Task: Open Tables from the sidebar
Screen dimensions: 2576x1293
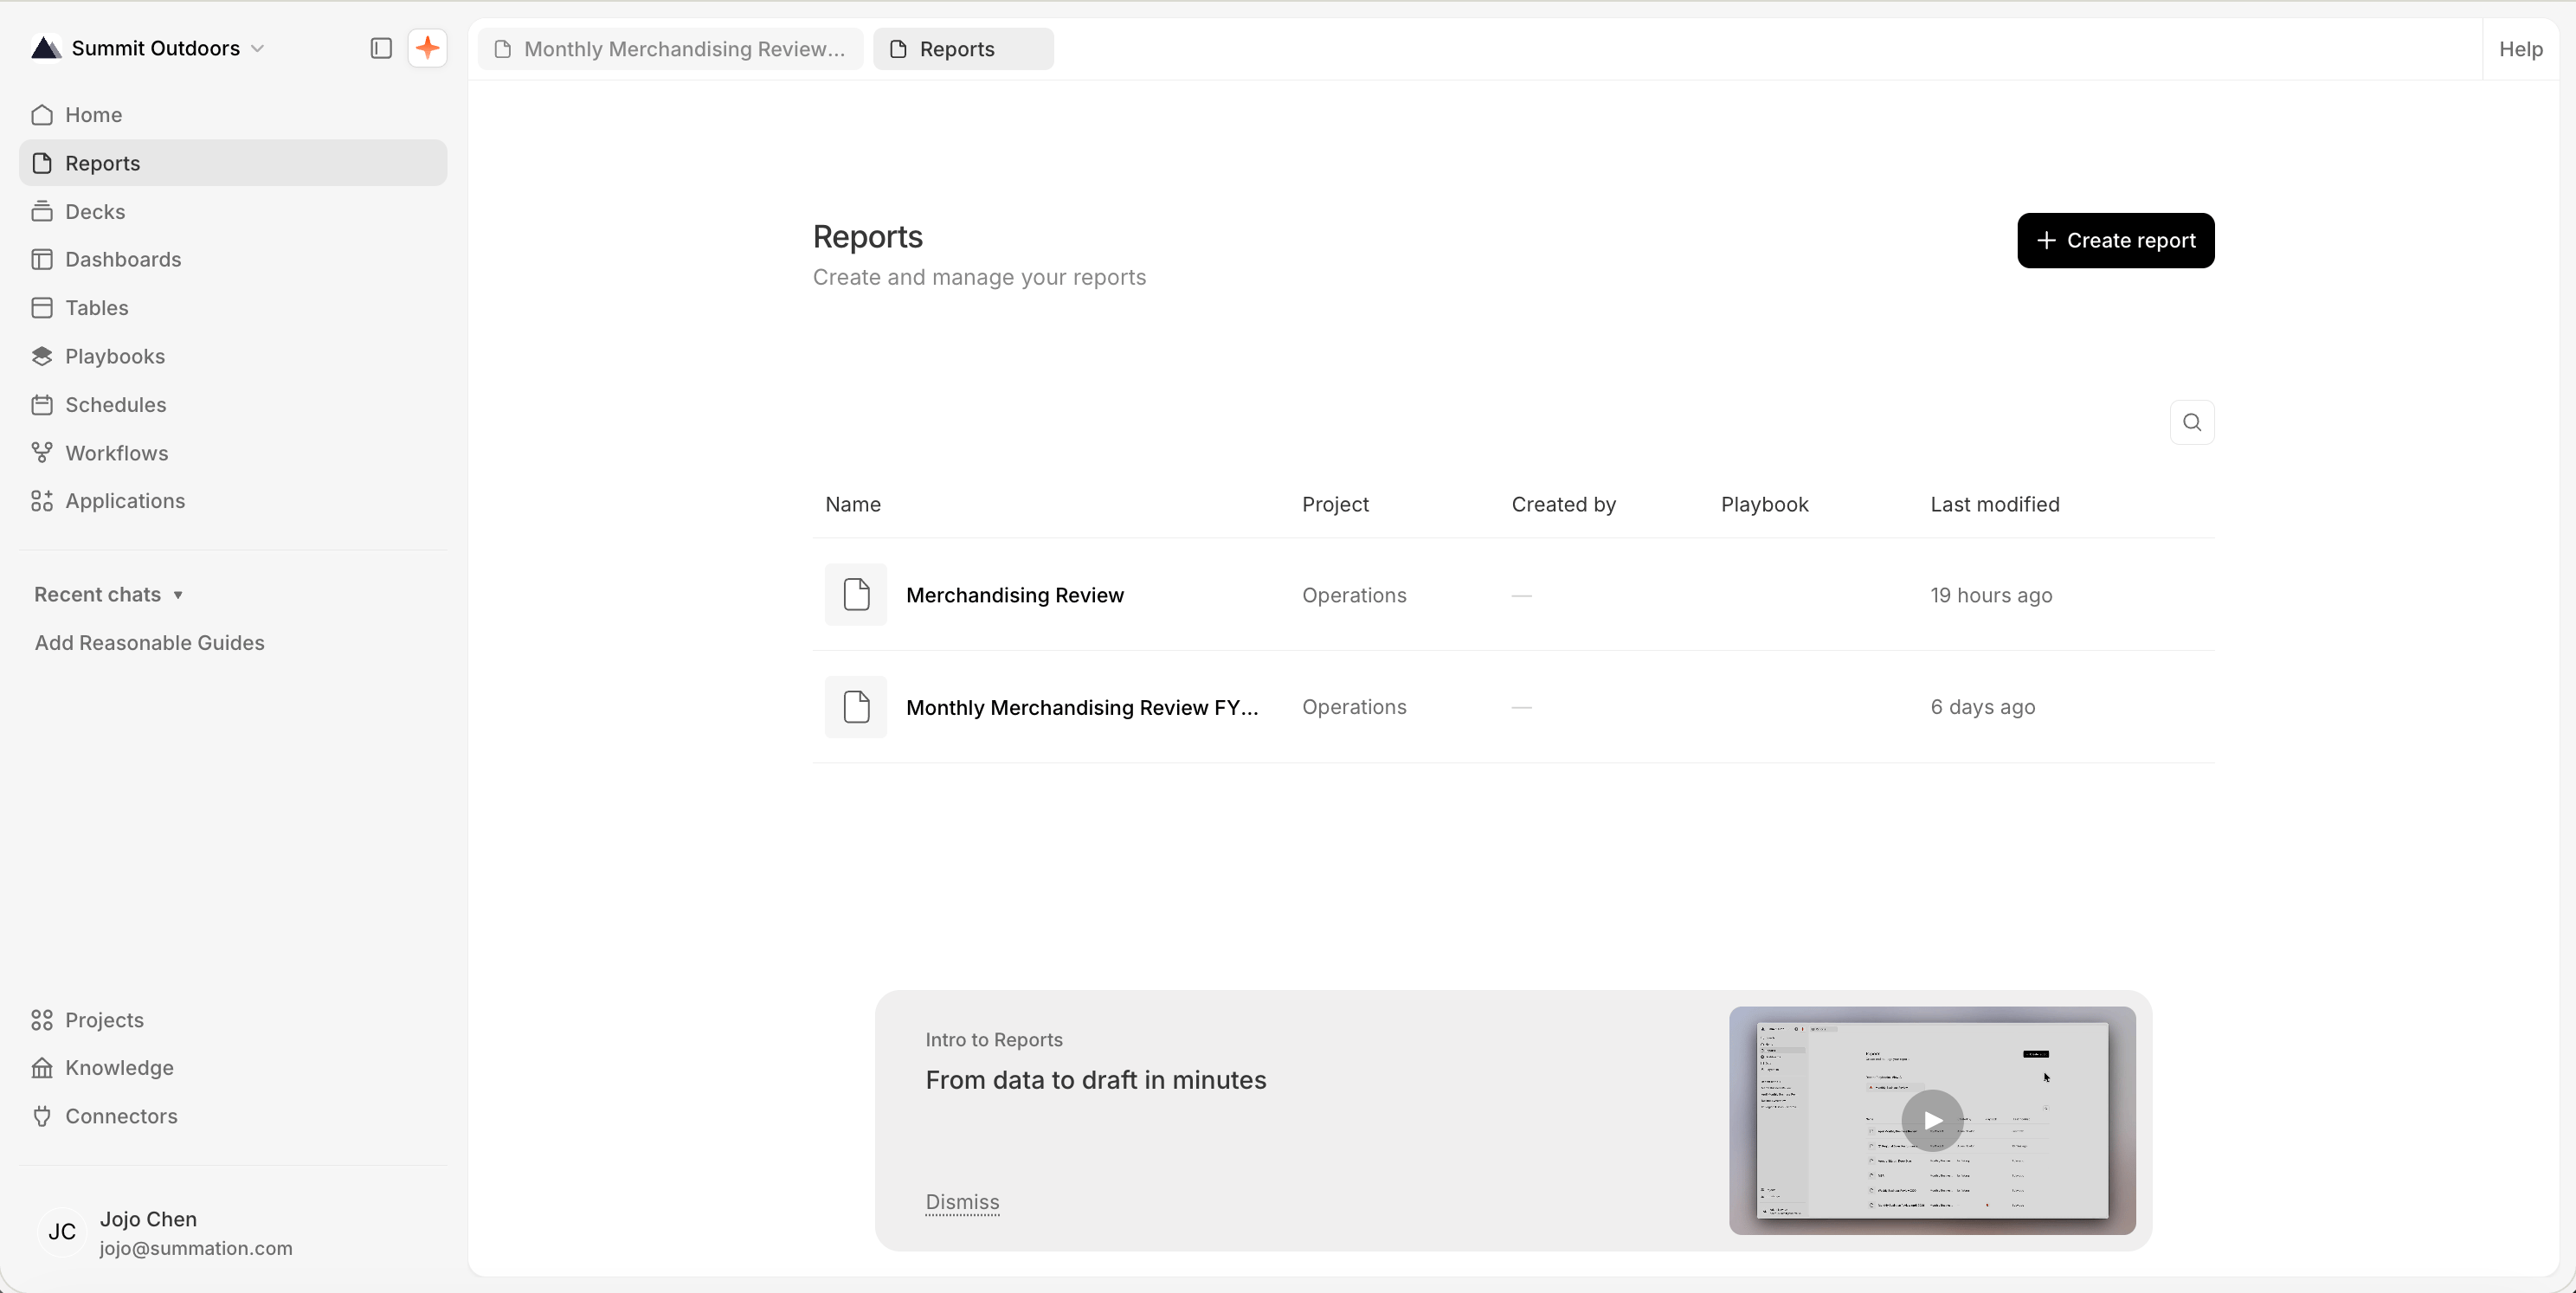Action: (233, 308)
